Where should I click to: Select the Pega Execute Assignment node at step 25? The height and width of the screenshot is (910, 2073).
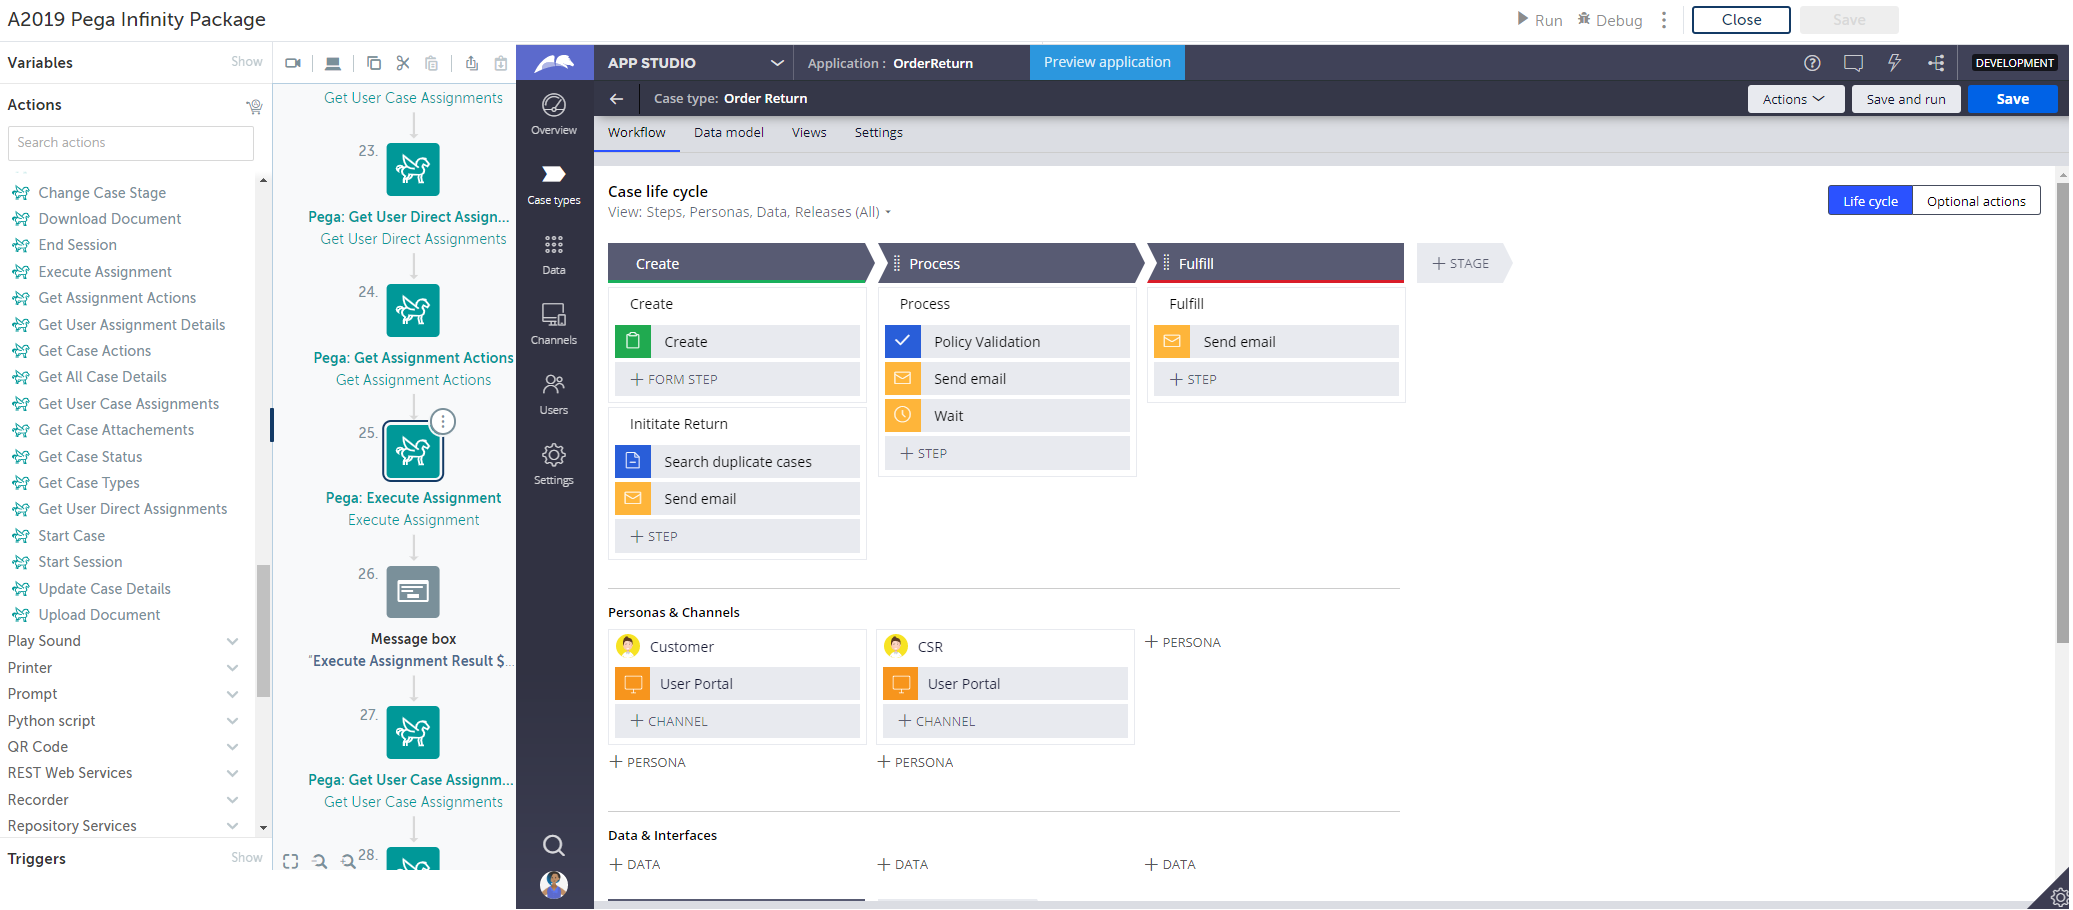[x=413, y=452]
